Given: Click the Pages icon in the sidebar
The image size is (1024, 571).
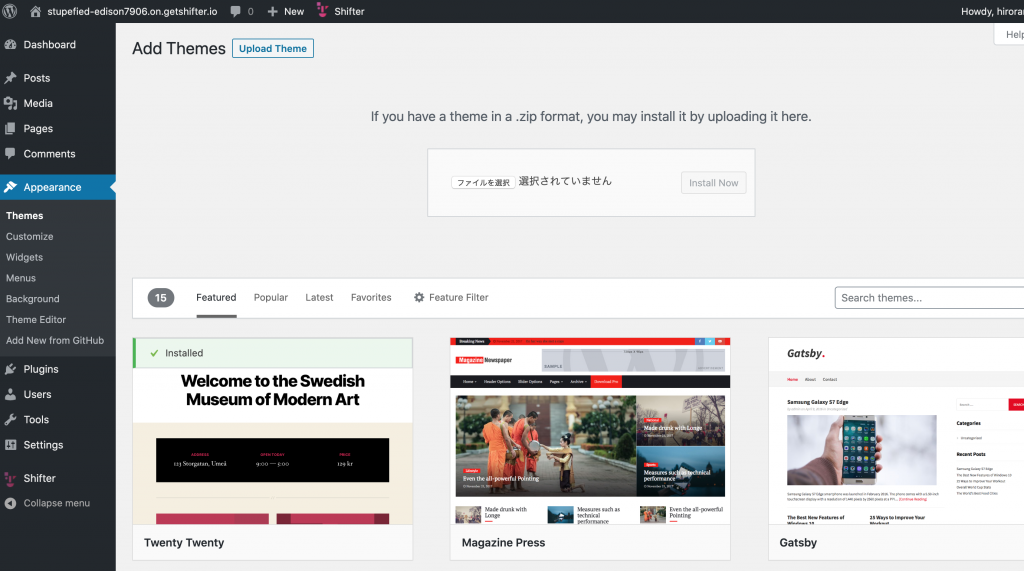Looking at the screenshot, I should [10, 129].
